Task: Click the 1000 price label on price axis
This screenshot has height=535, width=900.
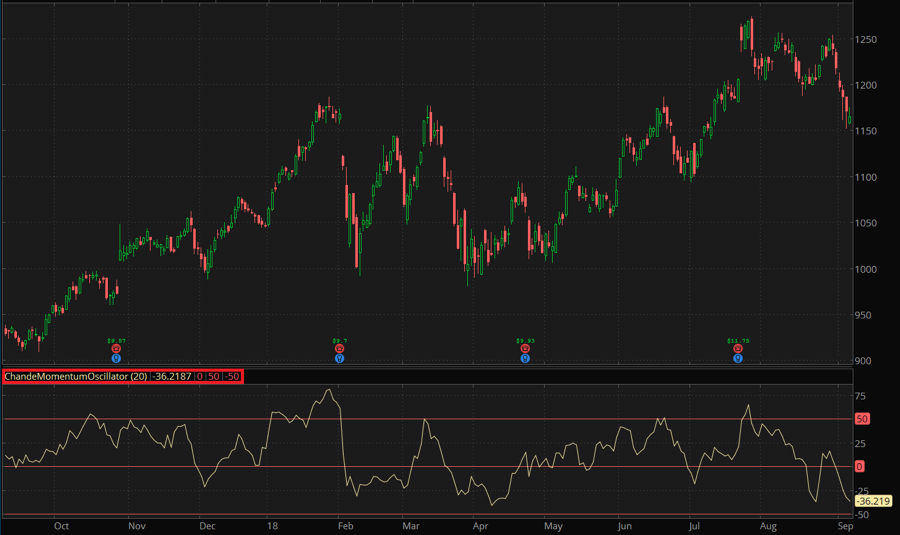Action: (x=865, y=269)
